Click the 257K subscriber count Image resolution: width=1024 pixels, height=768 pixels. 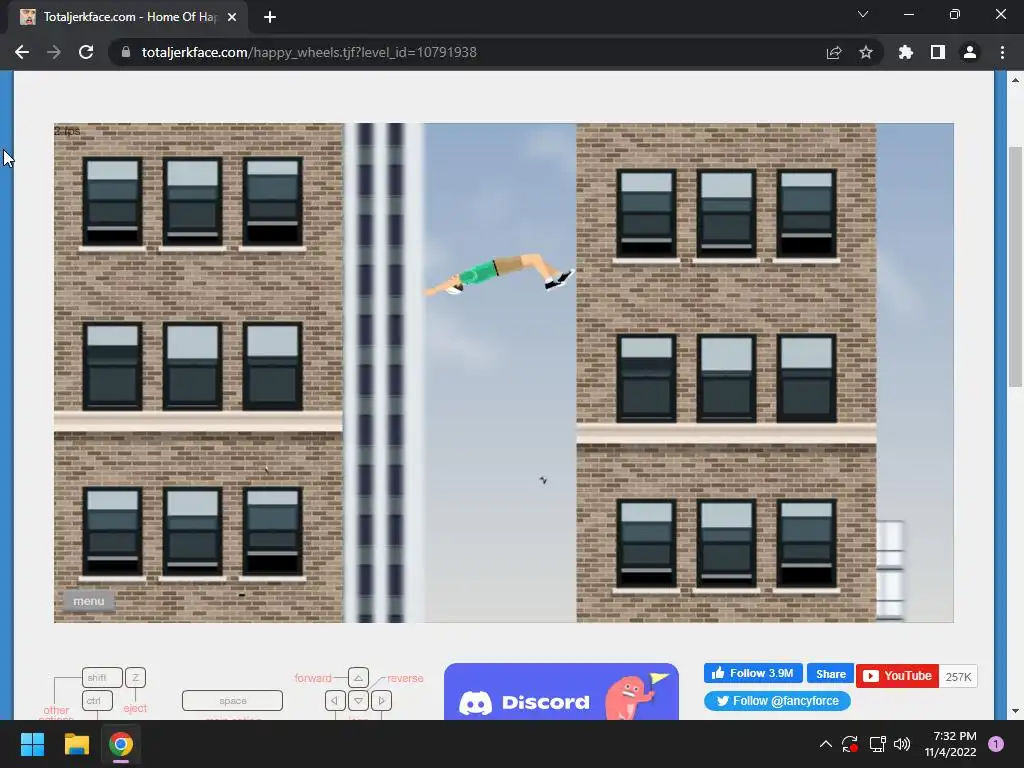point(958,677)
